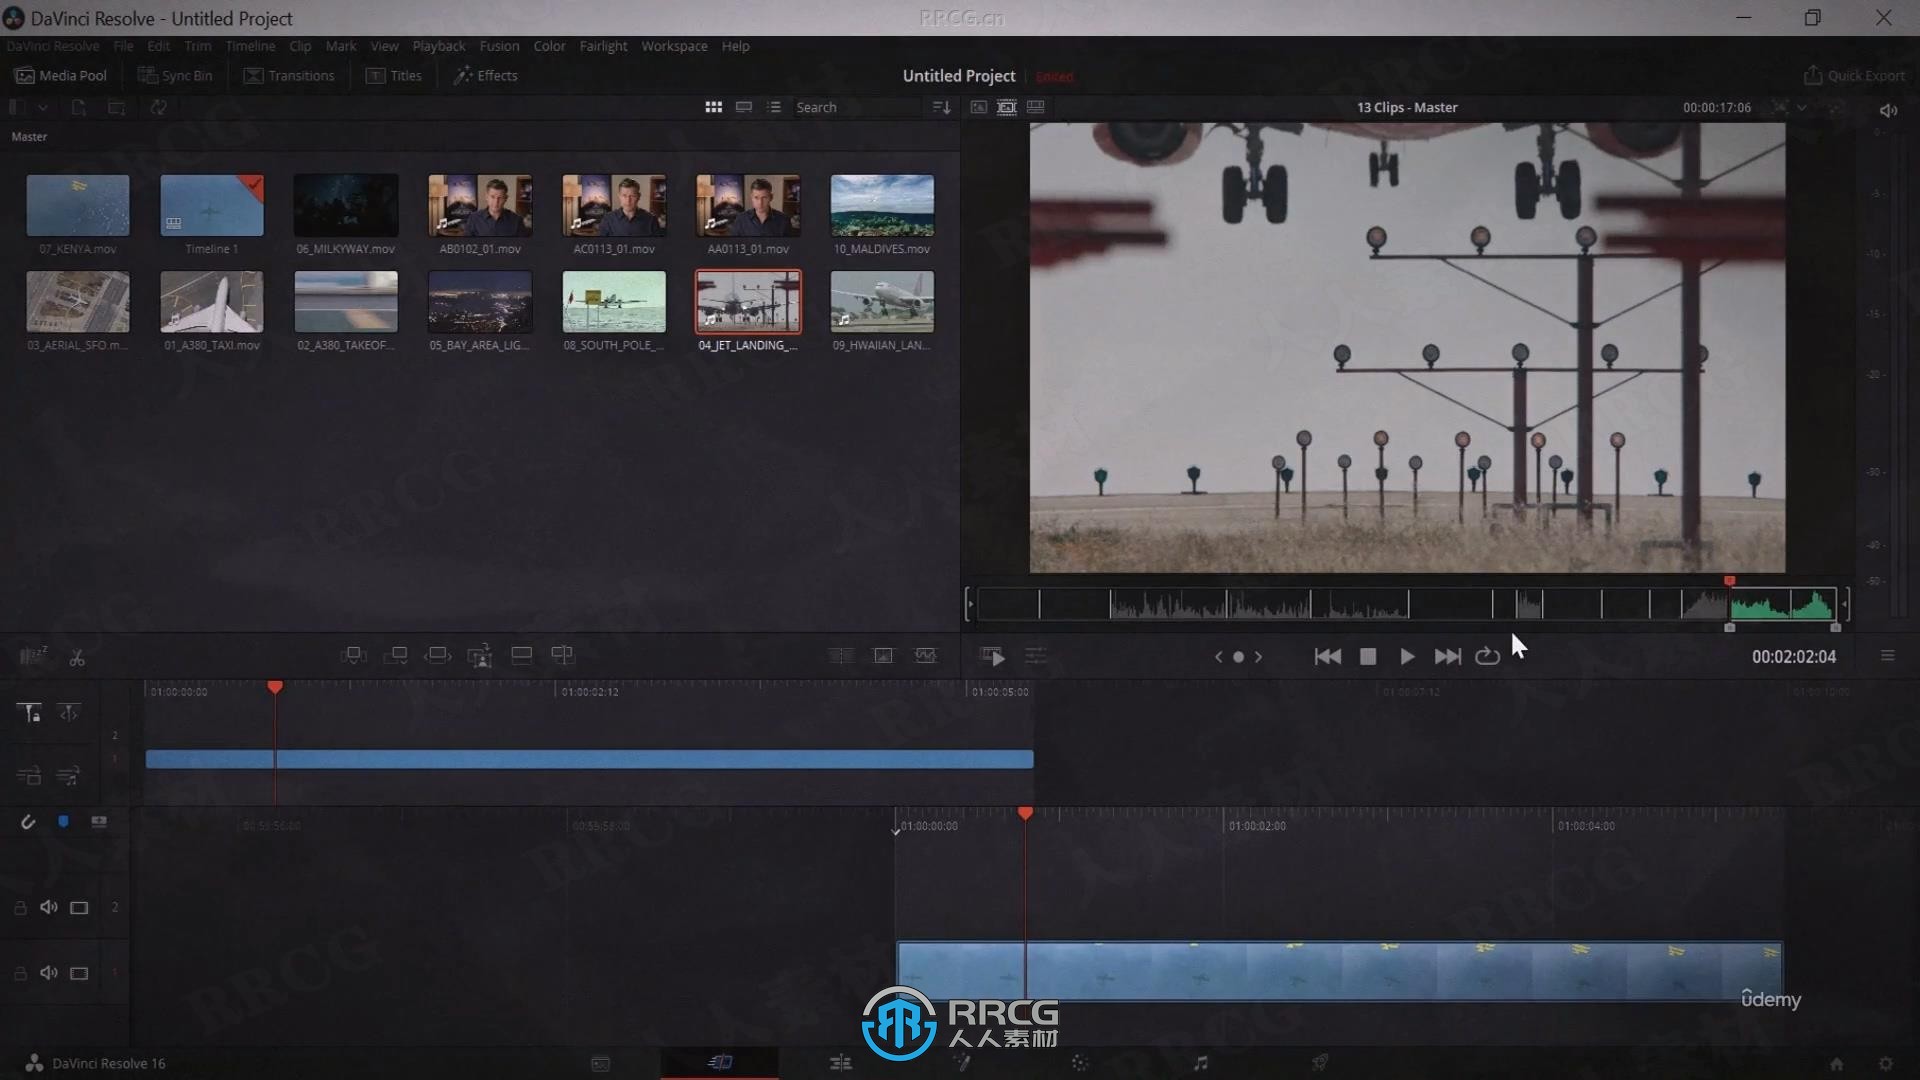The height and width of the screenshot is (1080, 1920).
Task: Open the Sync Bin panel
Action: pos(175,75)
